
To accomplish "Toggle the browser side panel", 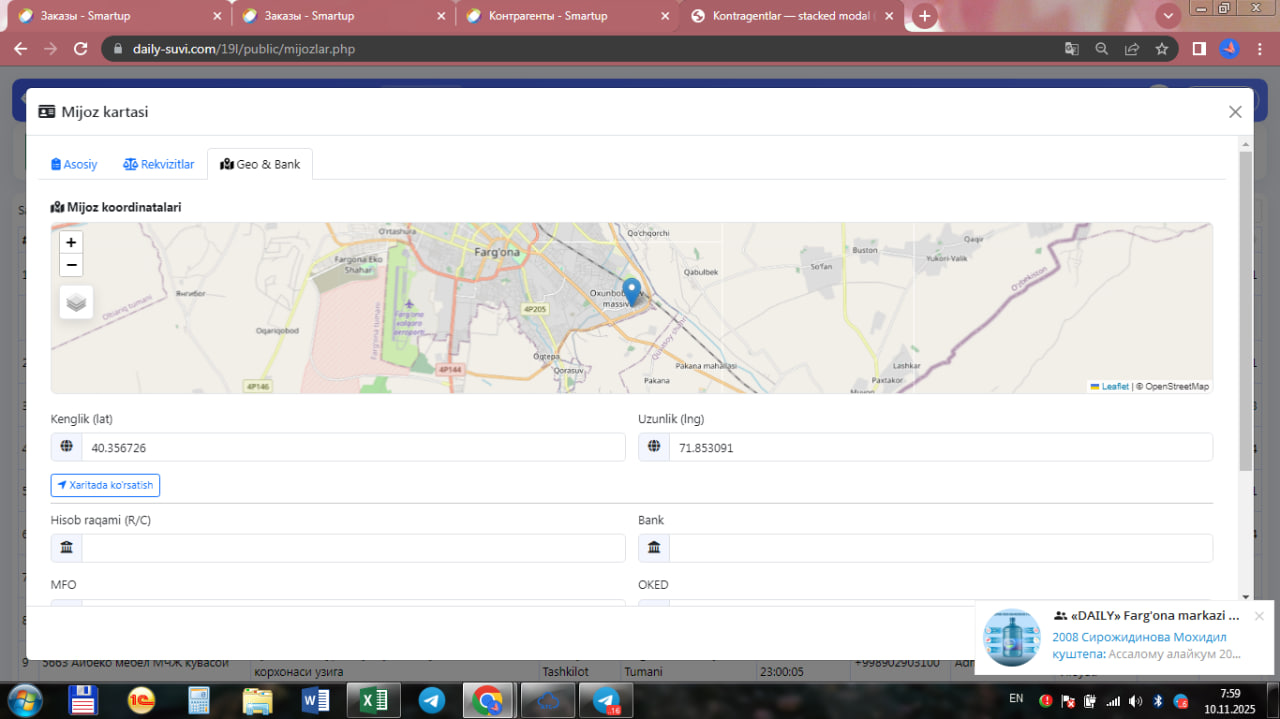I will click(1199, 49).
